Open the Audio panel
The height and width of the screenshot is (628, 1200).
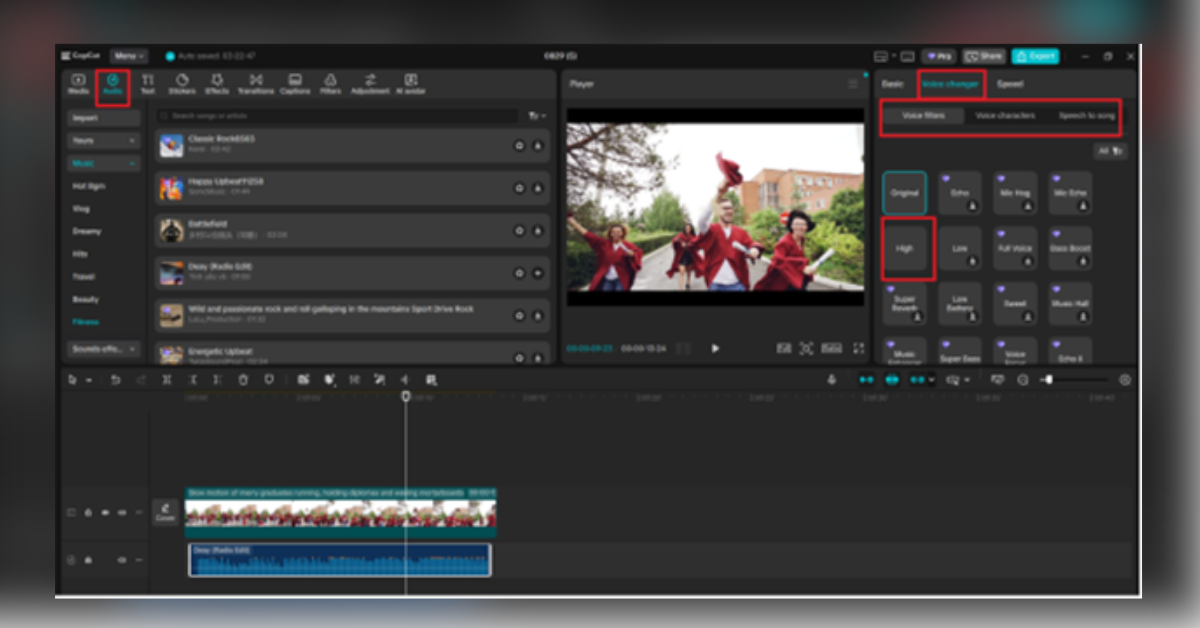(113, 84)
